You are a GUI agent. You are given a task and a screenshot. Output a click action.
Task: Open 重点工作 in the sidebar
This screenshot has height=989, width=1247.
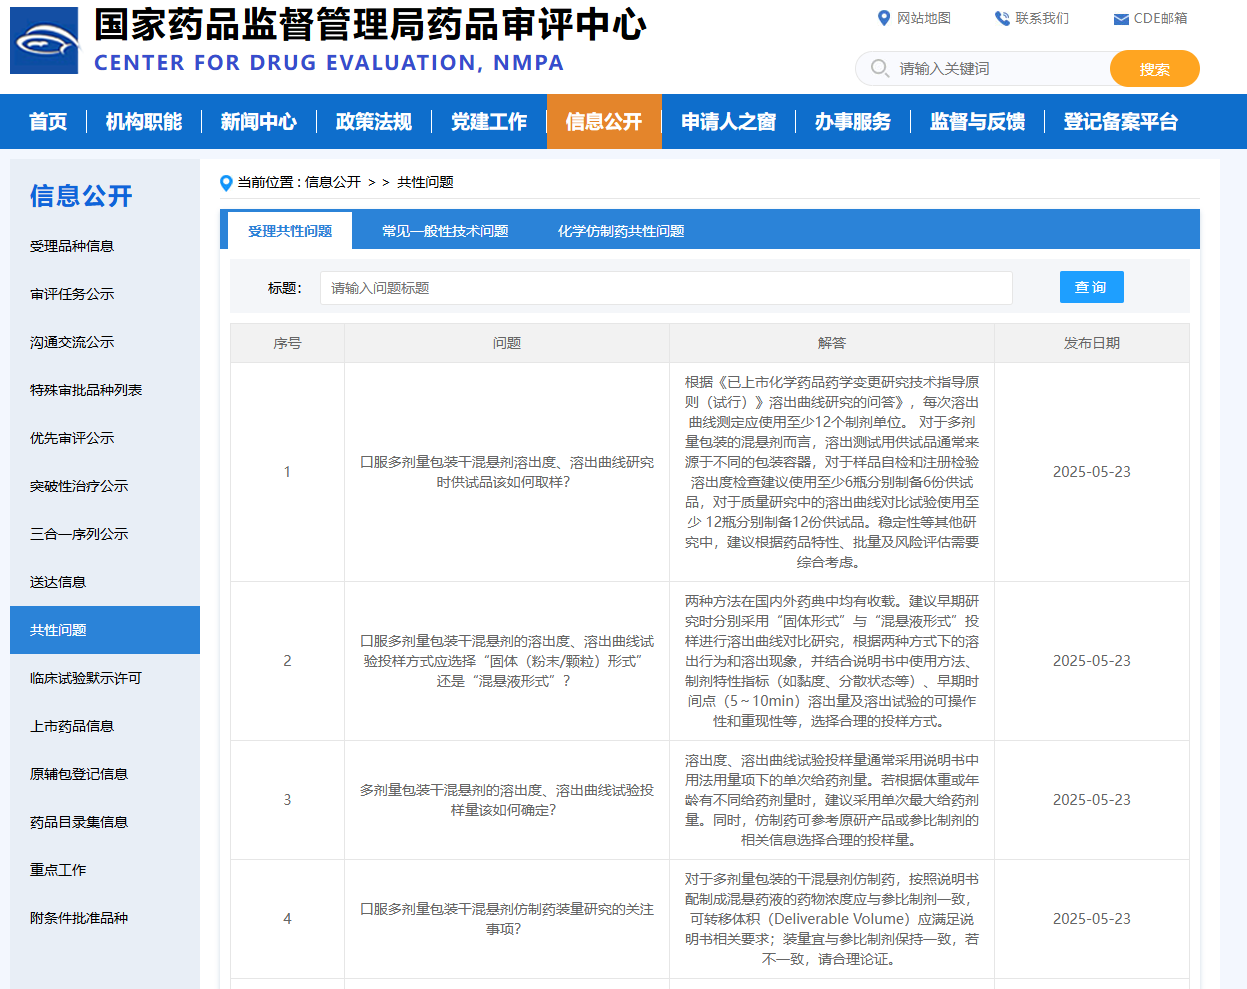tap(58, 870)
